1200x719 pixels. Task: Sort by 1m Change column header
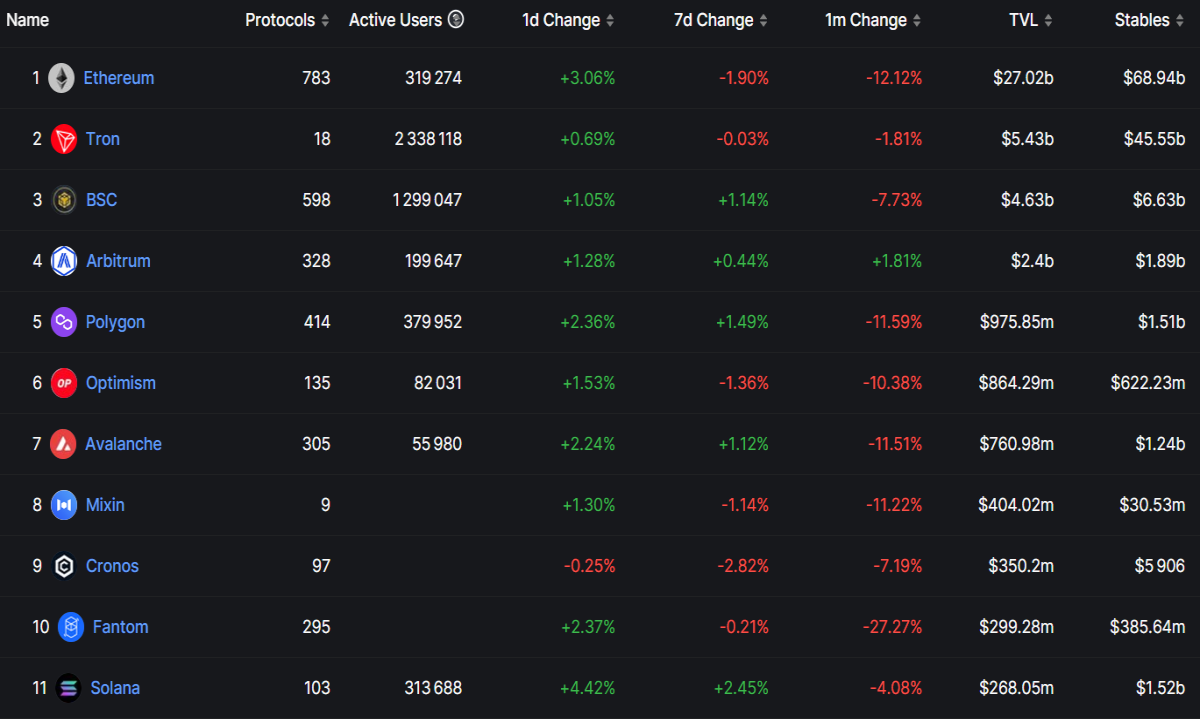tap(873, 20)
